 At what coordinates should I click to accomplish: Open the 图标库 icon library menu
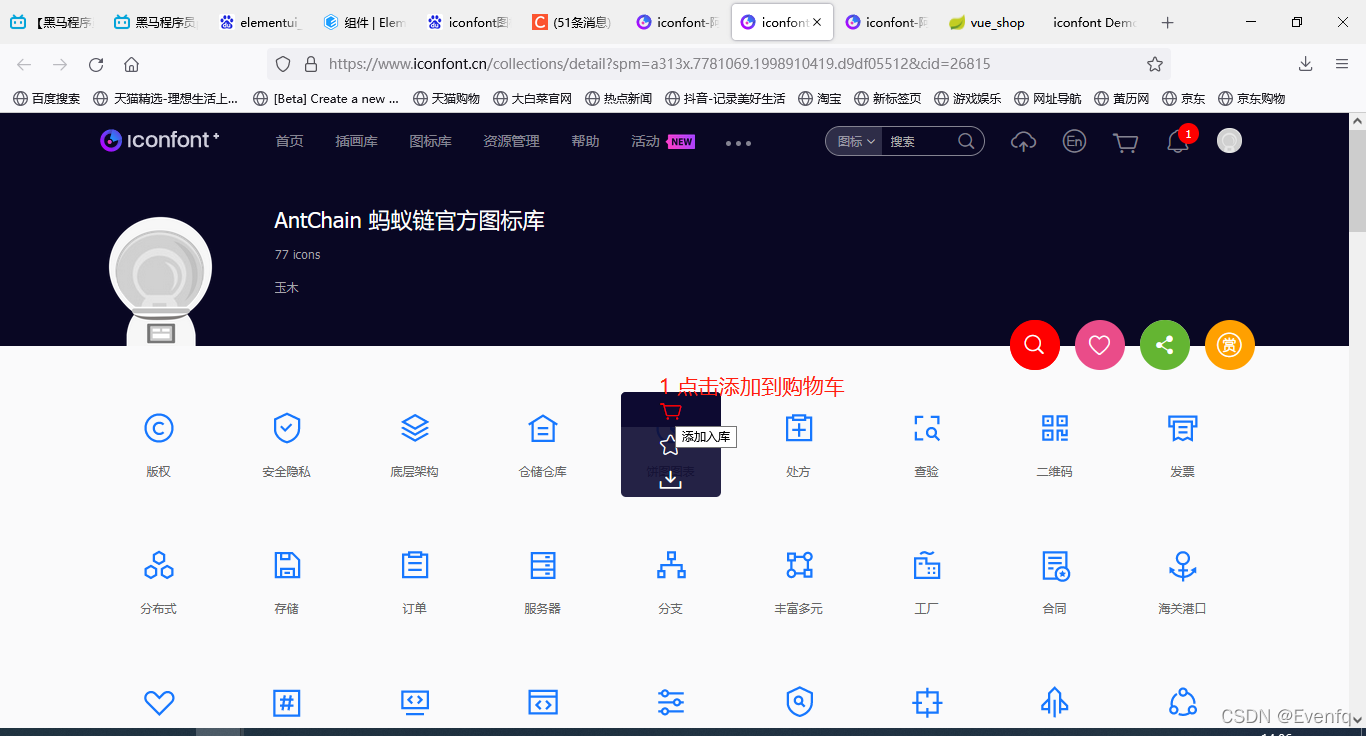(430, 141)
